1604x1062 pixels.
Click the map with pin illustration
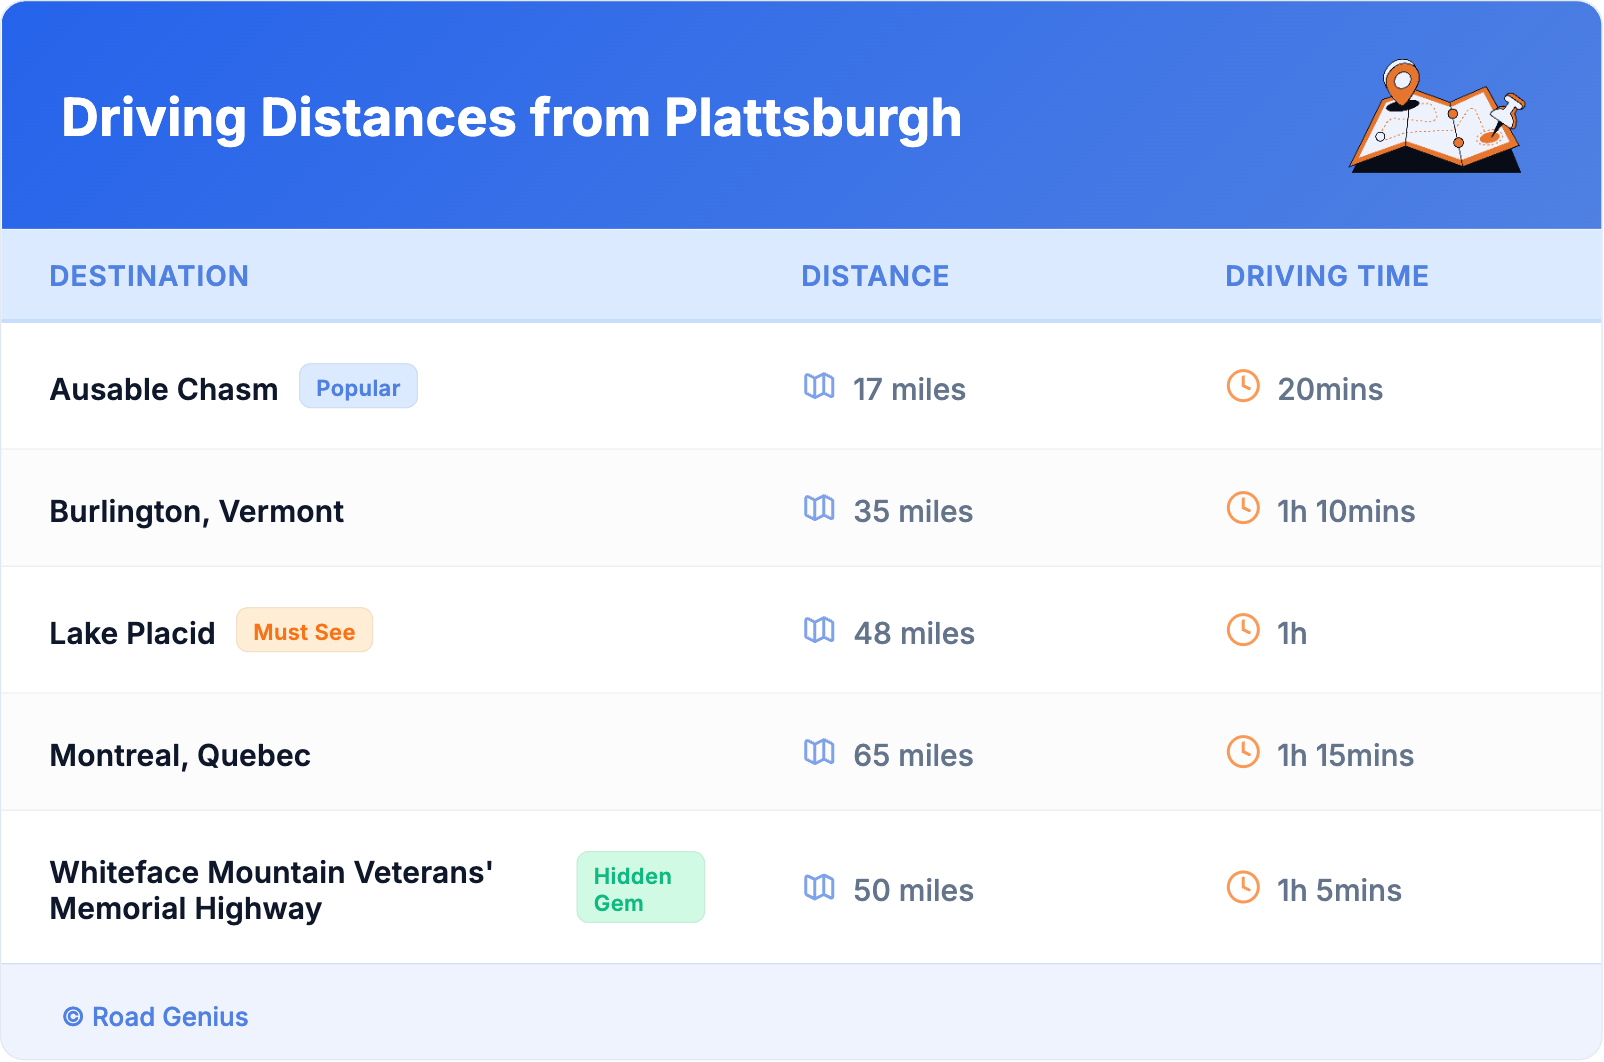point(1437,117)
